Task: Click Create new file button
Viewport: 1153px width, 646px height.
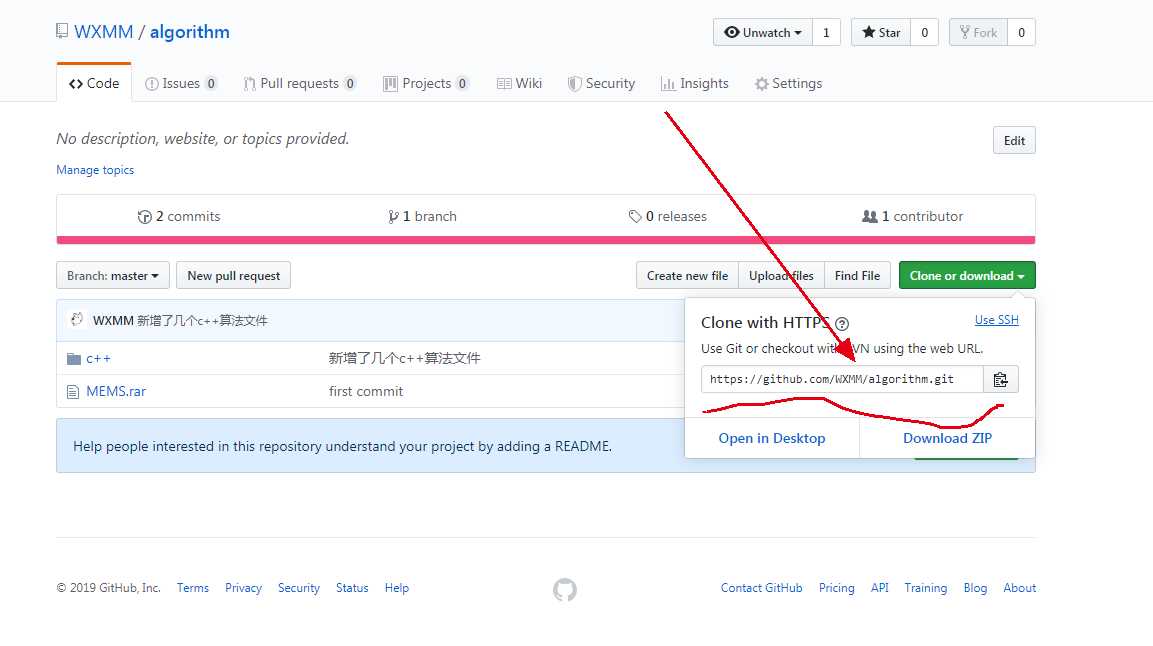Action: point(688,276)
